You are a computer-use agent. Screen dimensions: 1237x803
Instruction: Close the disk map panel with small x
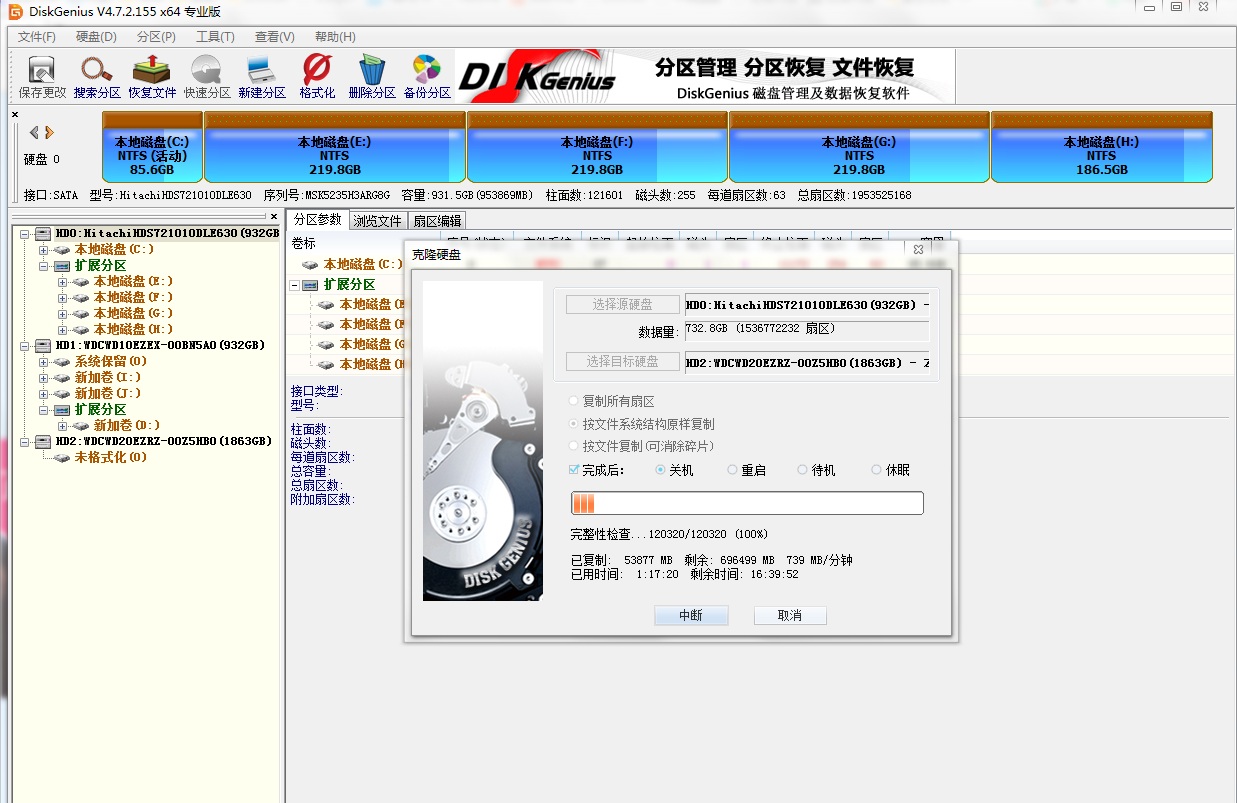(15, 115)
